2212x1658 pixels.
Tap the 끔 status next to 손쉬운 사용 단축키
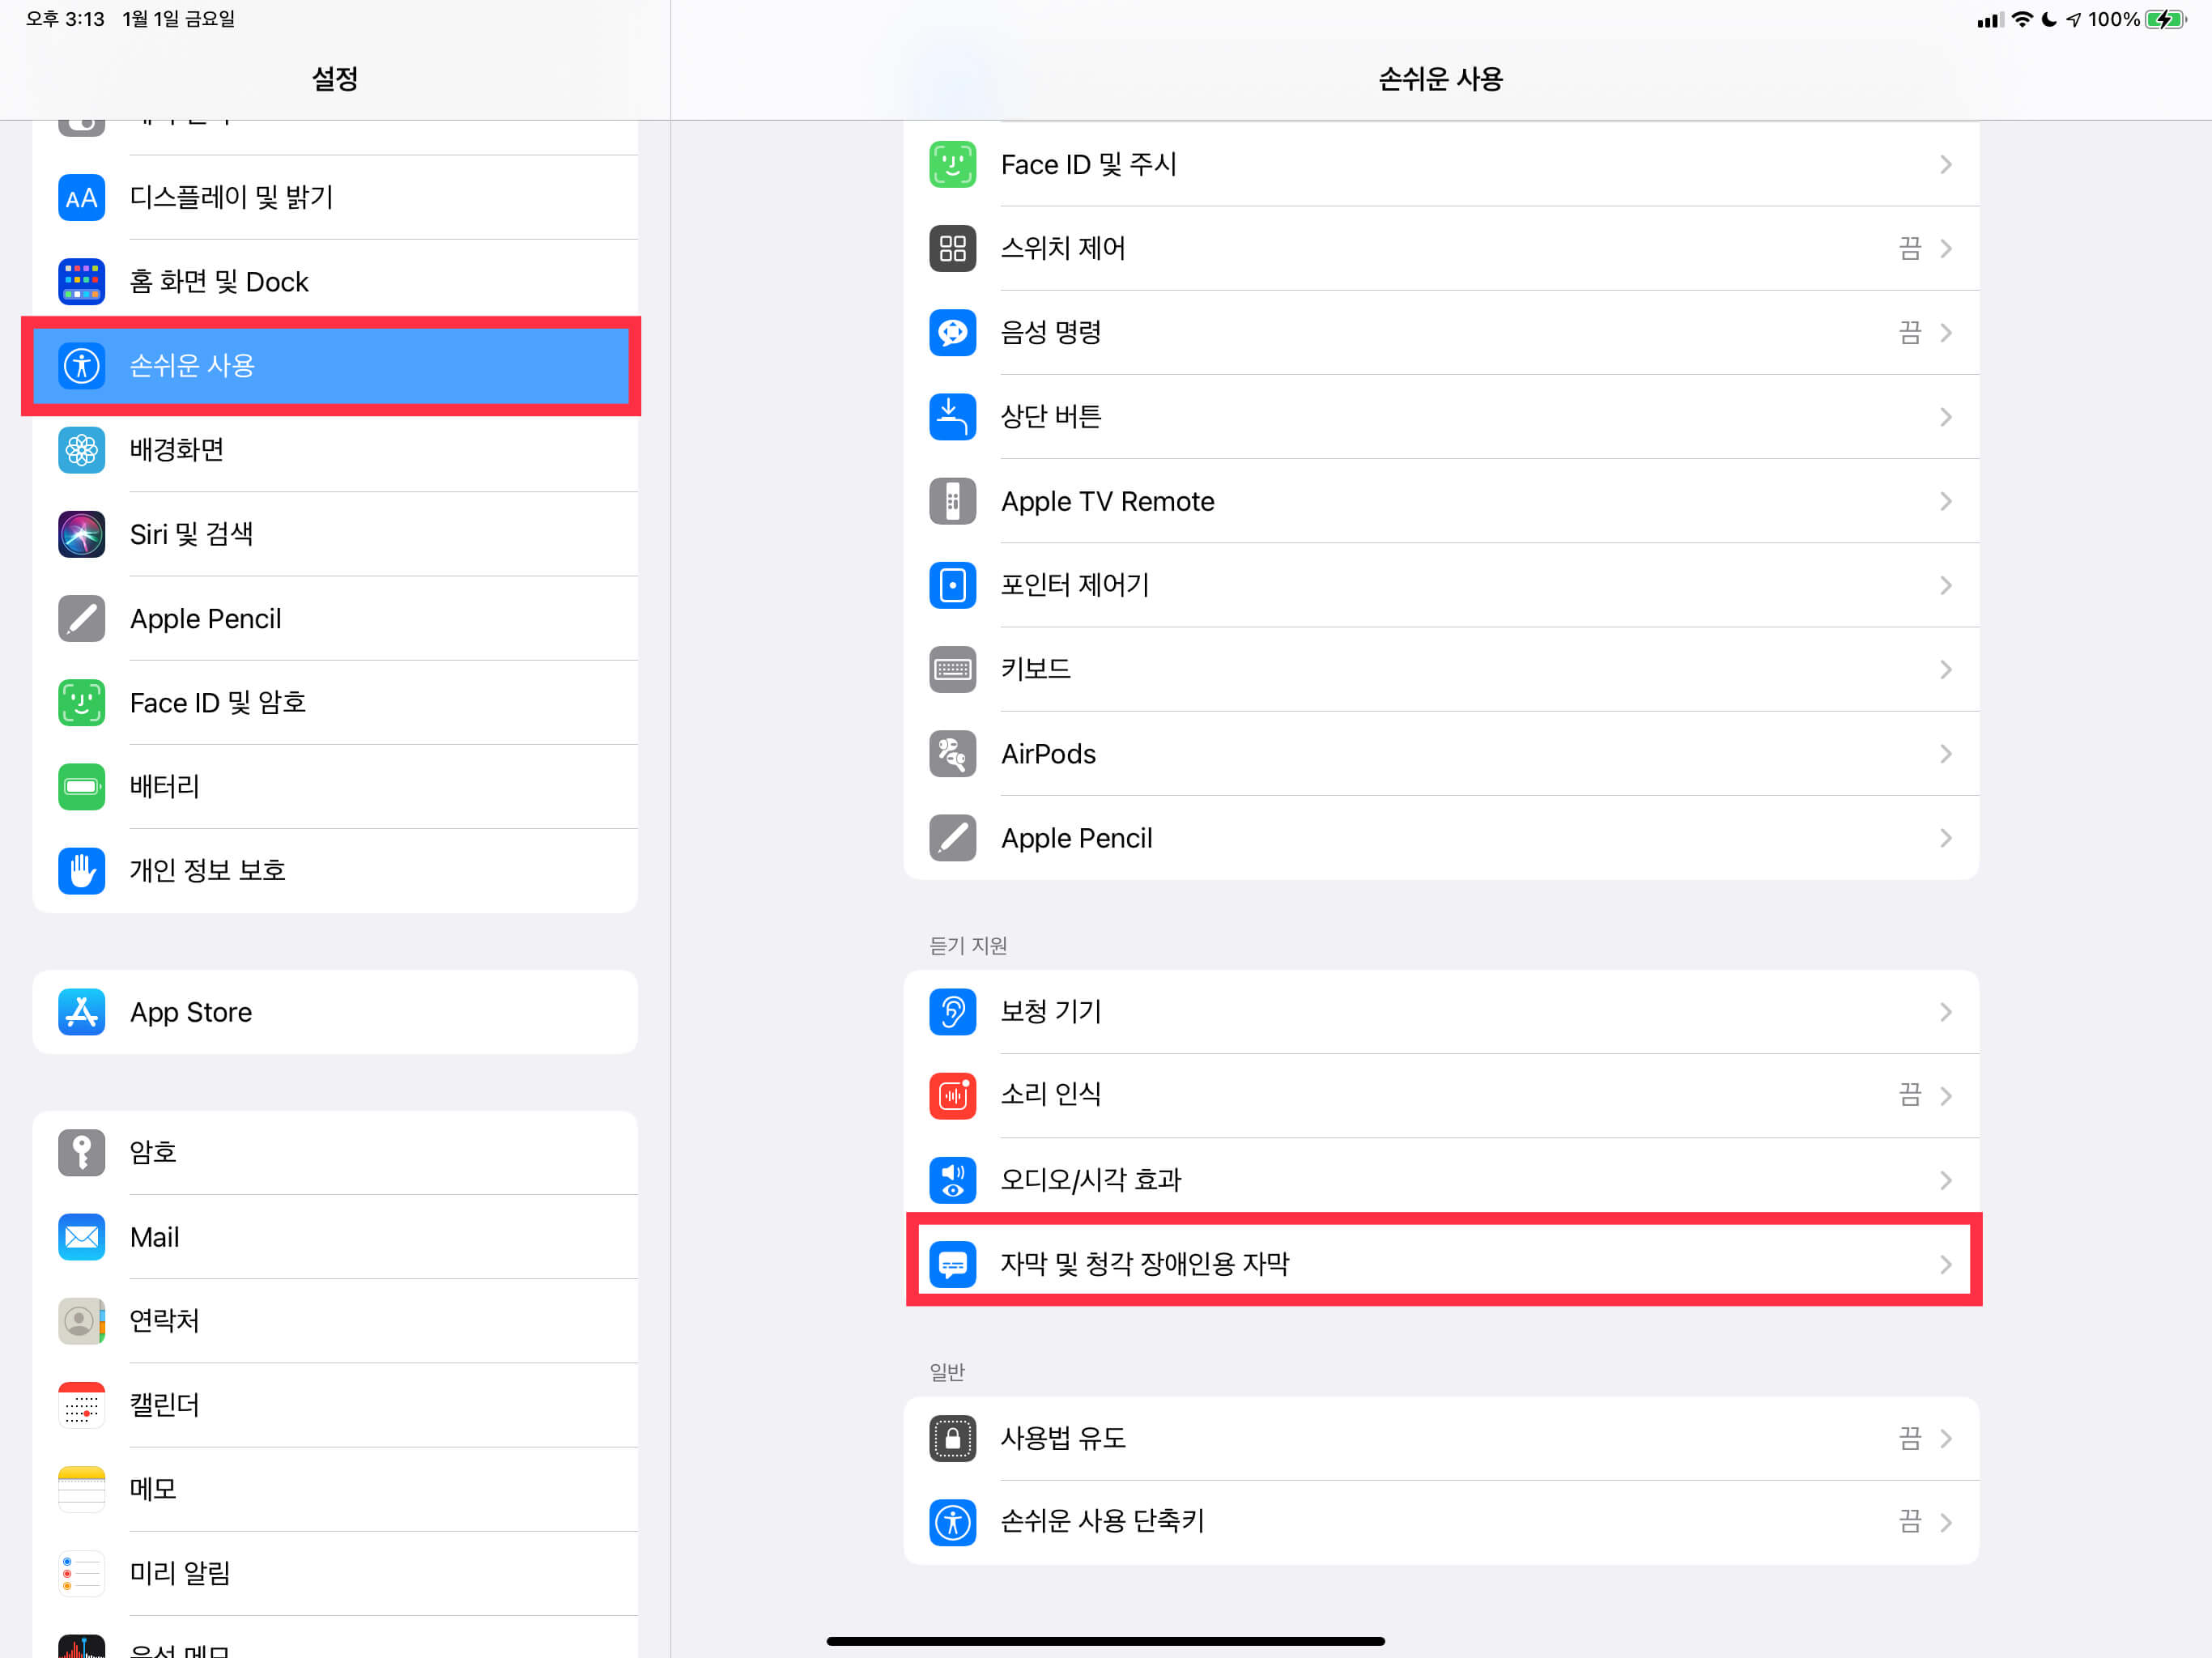point(1908,1521)
